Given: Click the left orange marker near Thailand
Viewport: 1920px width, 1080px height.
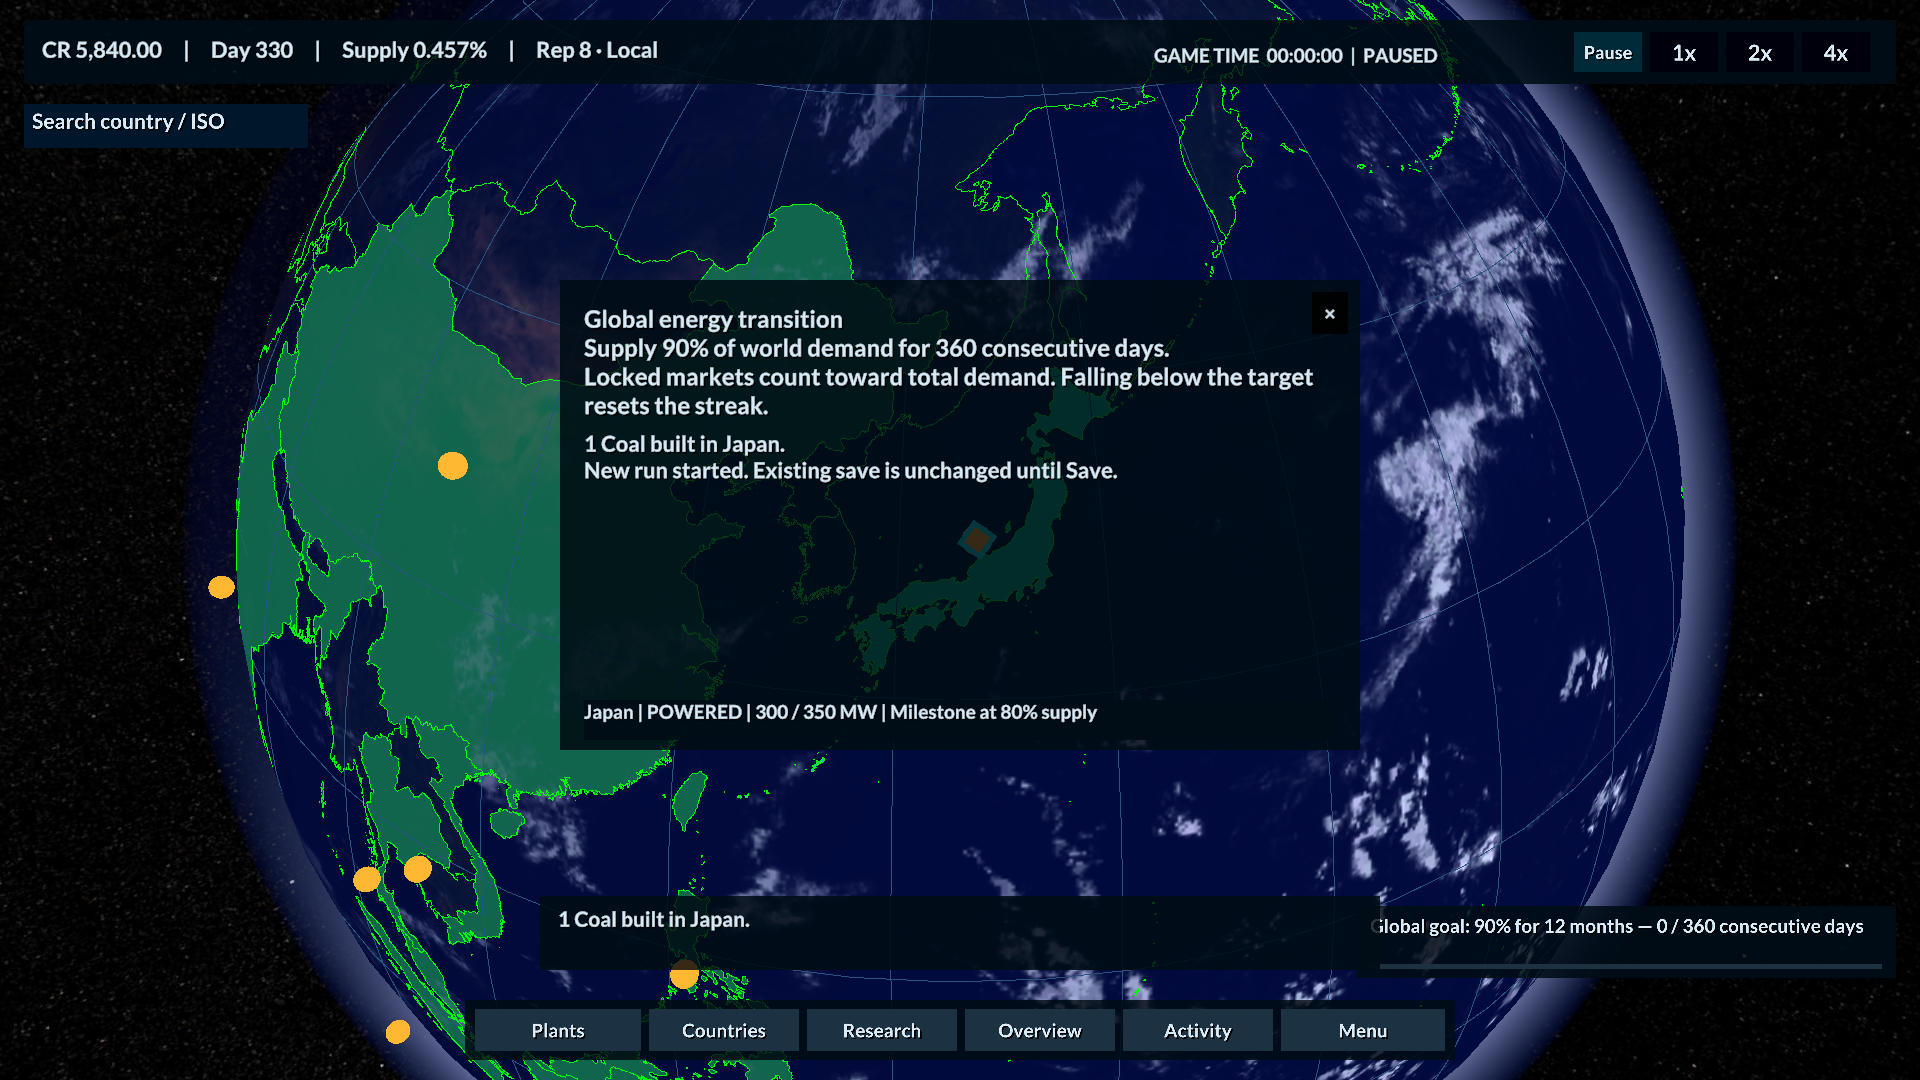Looking at the screenshot, I should coord(367,879).
